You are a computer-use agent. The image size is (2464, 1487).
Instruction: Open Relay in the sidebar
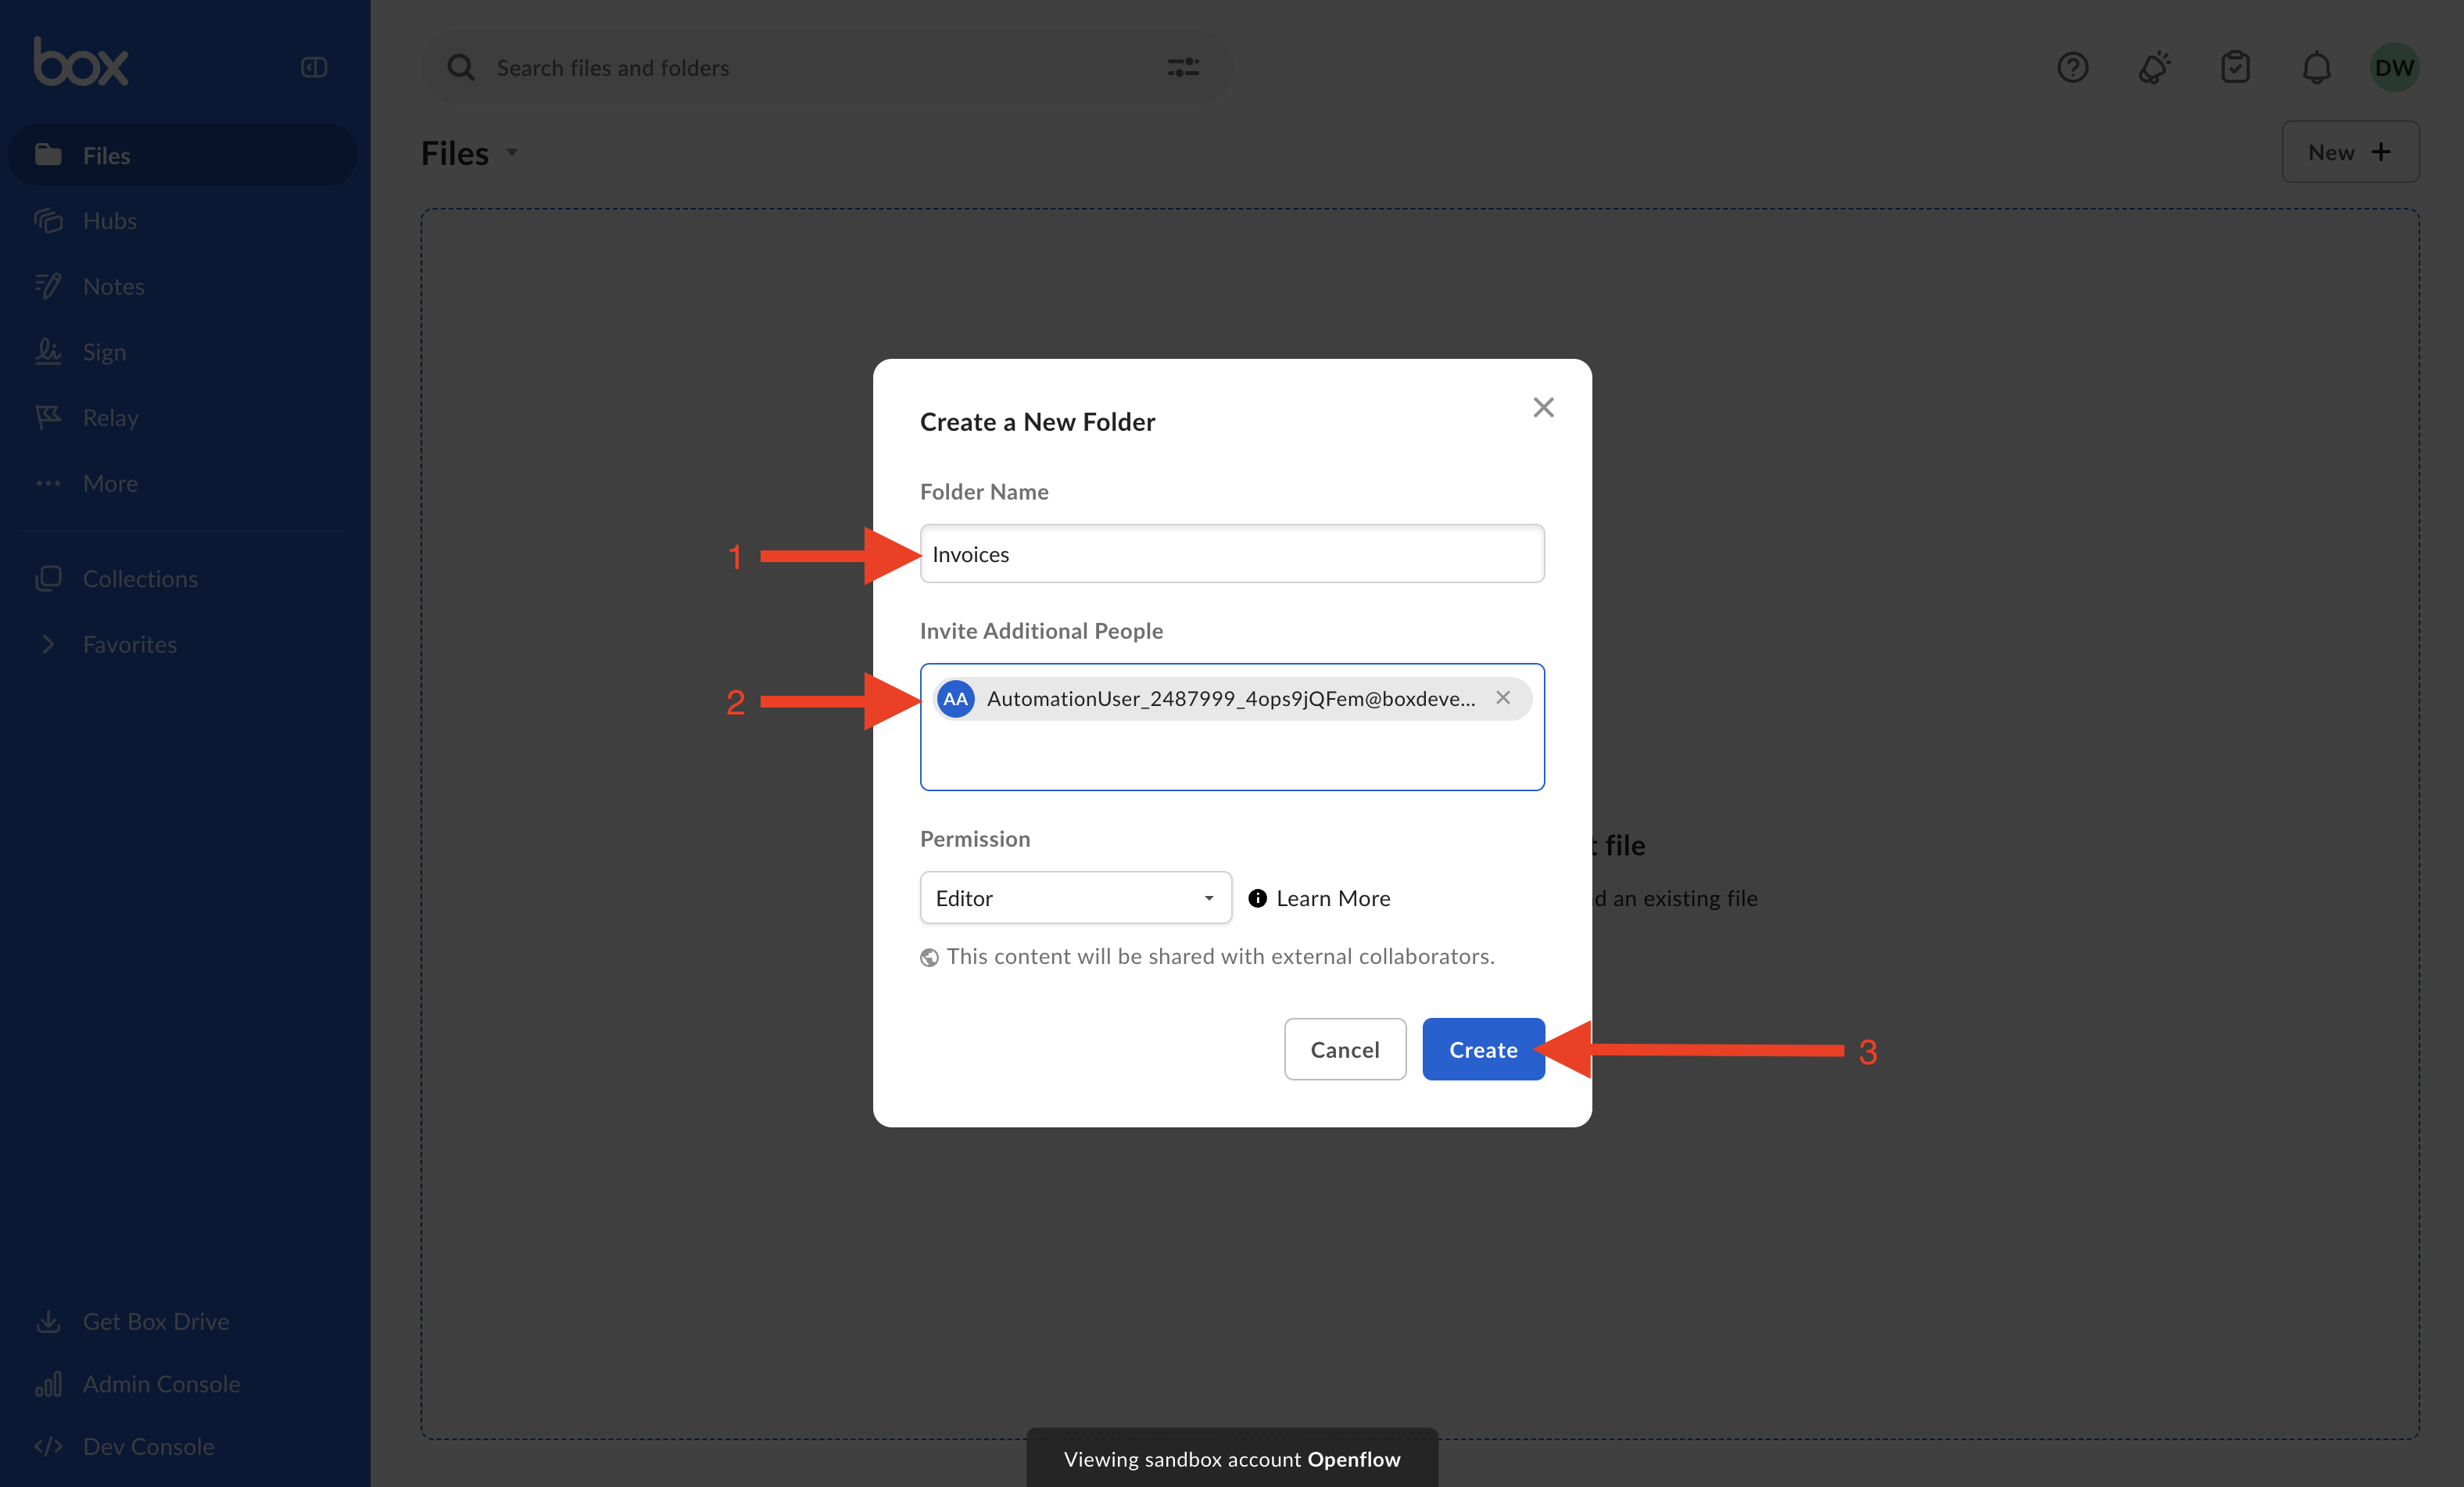point(110,417)
